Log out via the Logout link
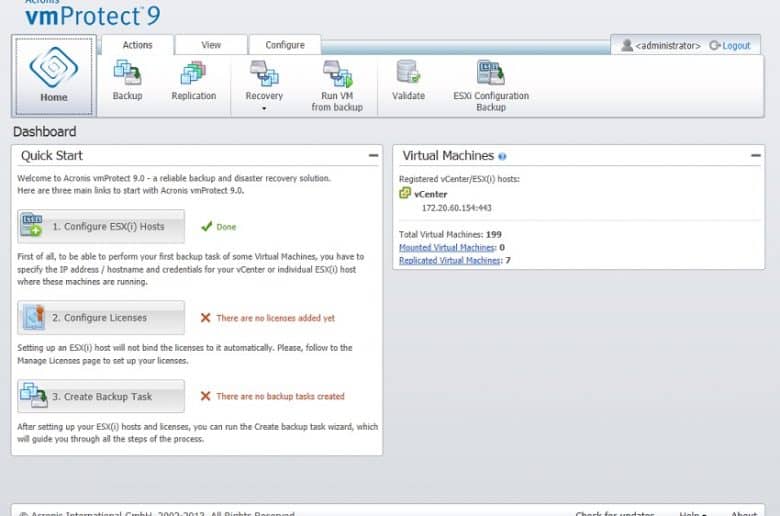780x516 pixels. (x=736, y=46)
